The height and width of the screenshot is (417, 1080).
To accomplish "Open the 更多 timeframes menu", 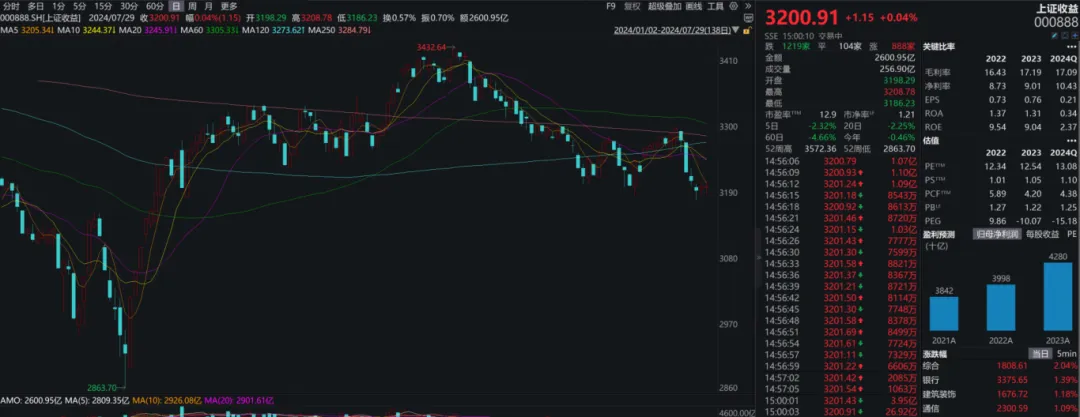I will tap(229, 6).
